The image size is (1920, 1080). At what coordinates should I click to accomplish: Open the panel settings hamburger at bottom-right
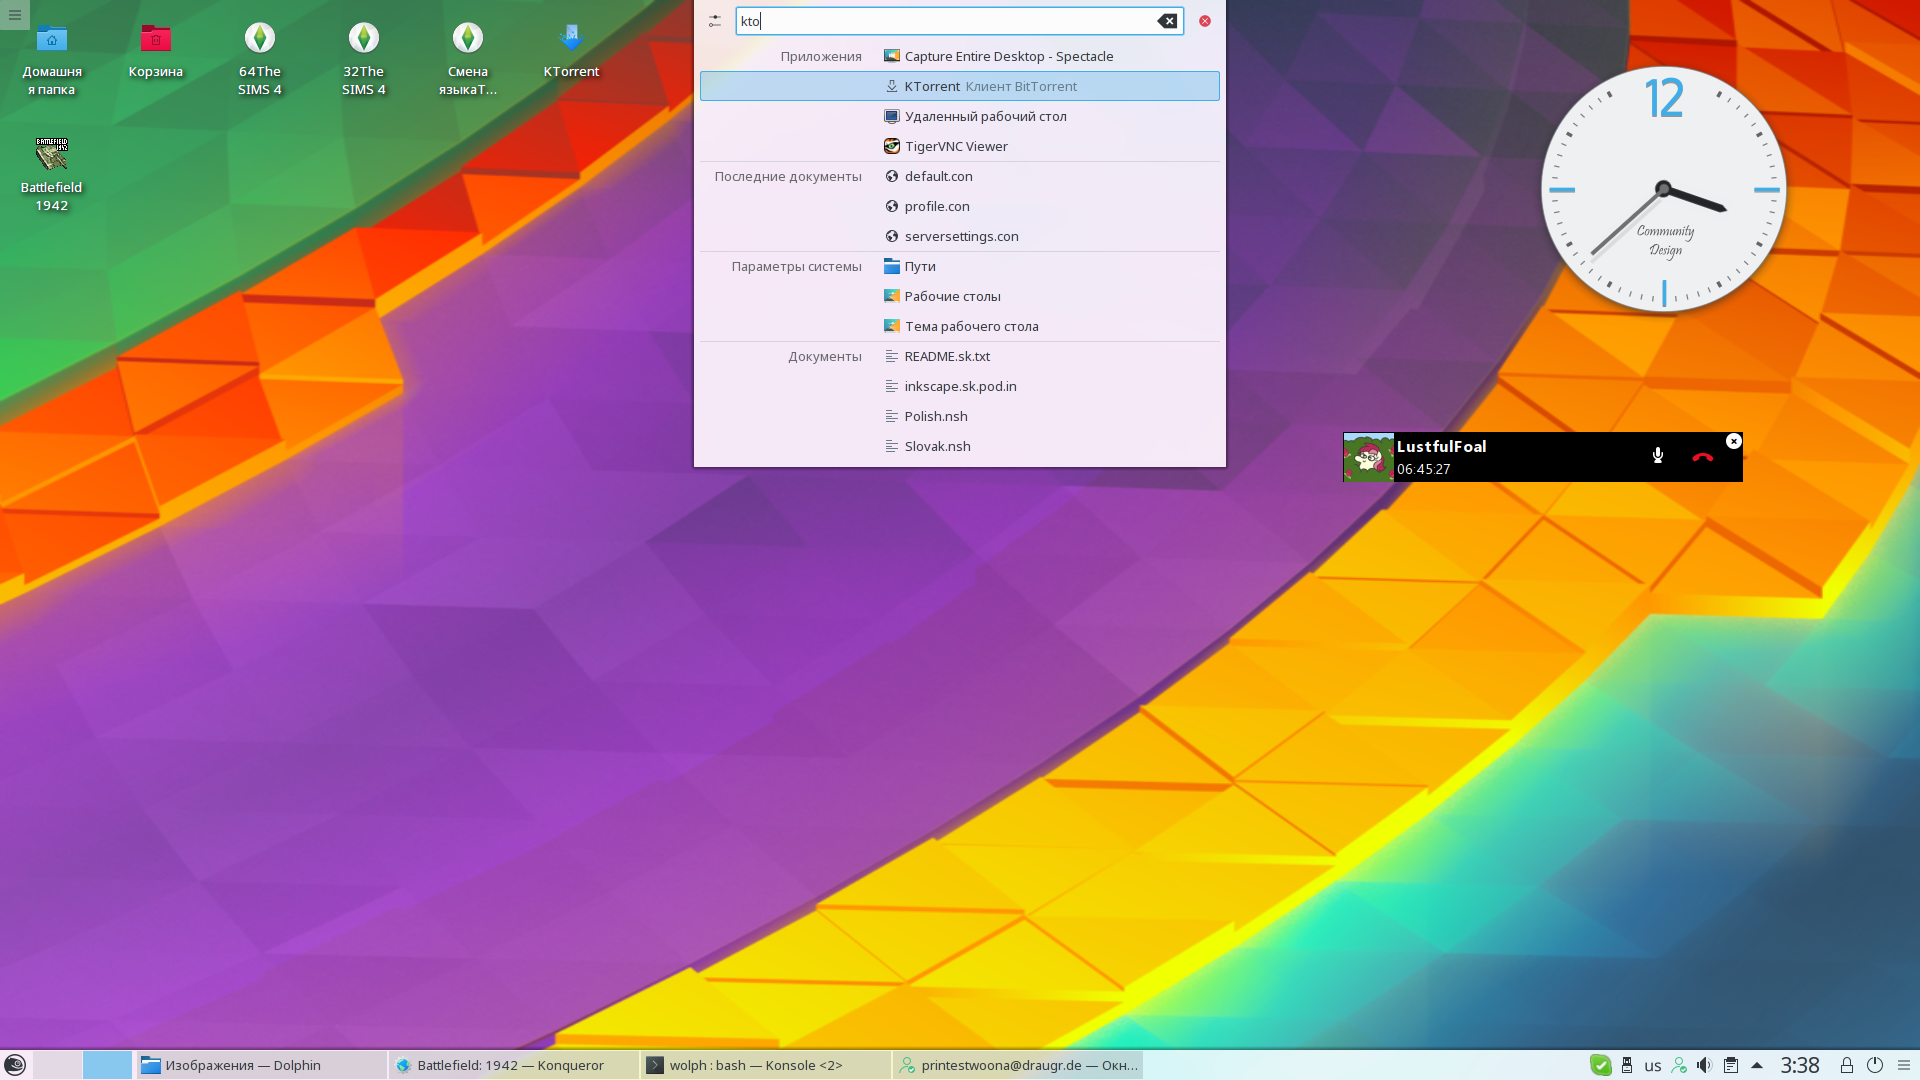(x=1904, y=1065)
